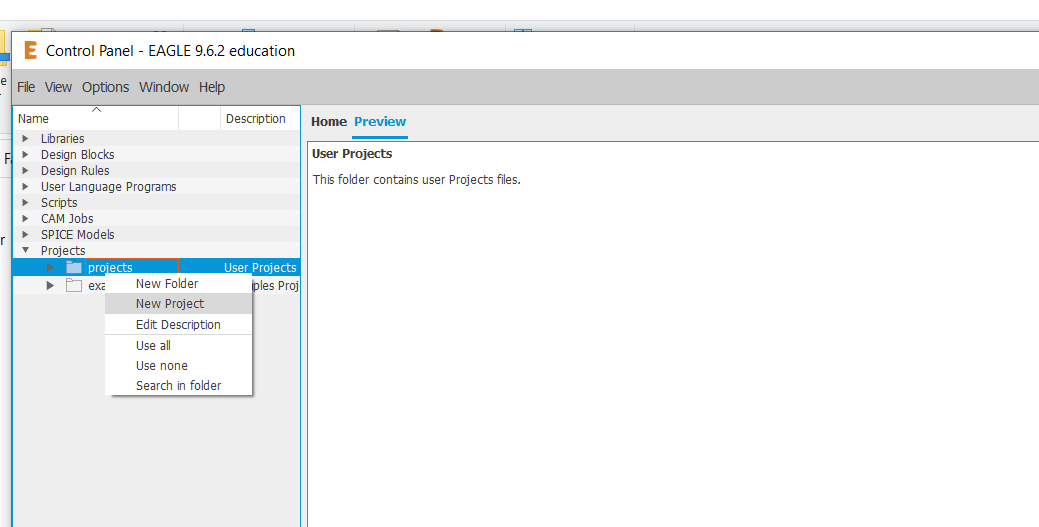Expand the Design Rules tree node

tap(26, 170)
